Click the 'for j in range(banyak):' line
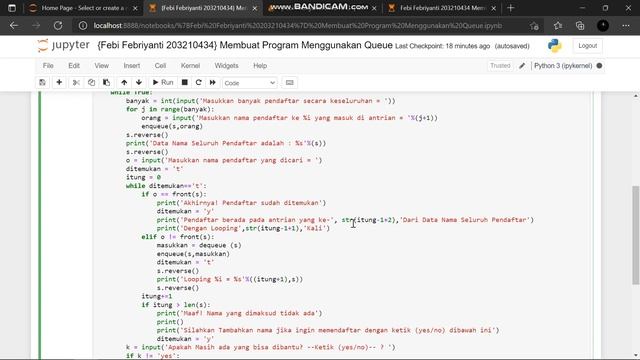 170,109
